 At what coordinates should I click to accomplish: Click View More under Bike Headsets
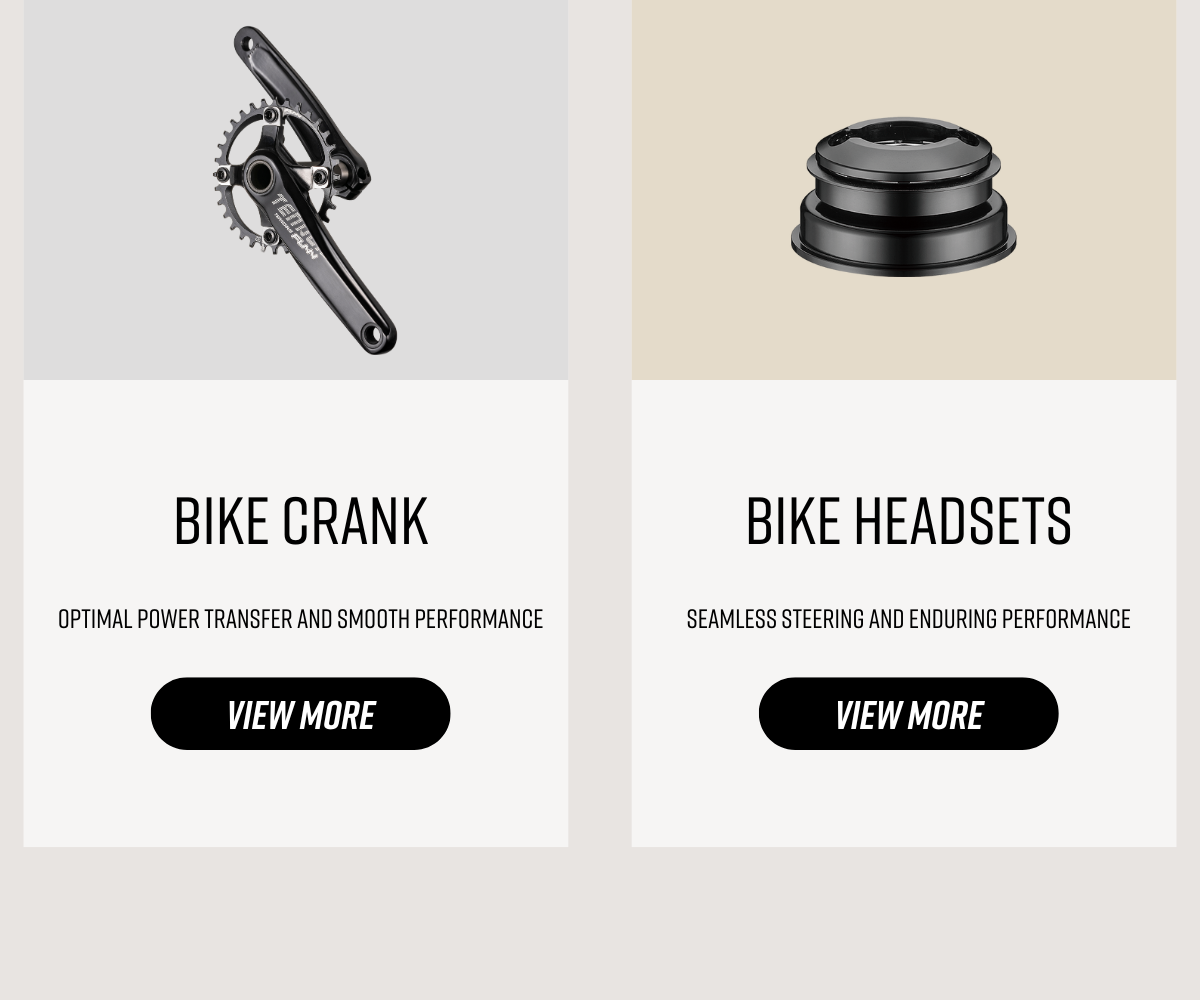click(x=908, y=714)
